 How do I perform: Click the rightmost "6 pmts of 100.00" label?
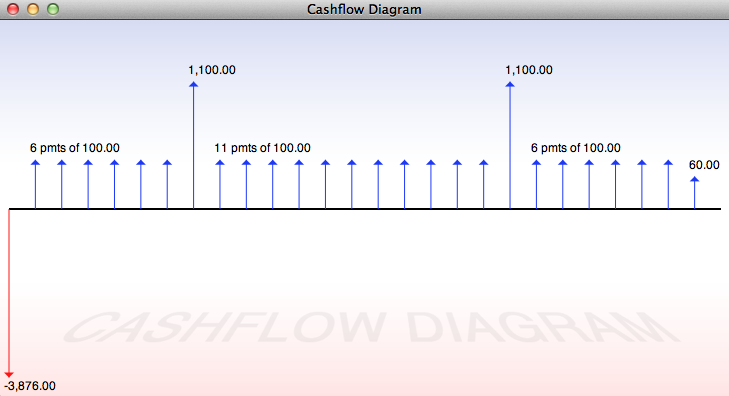[x=576, y=148]
